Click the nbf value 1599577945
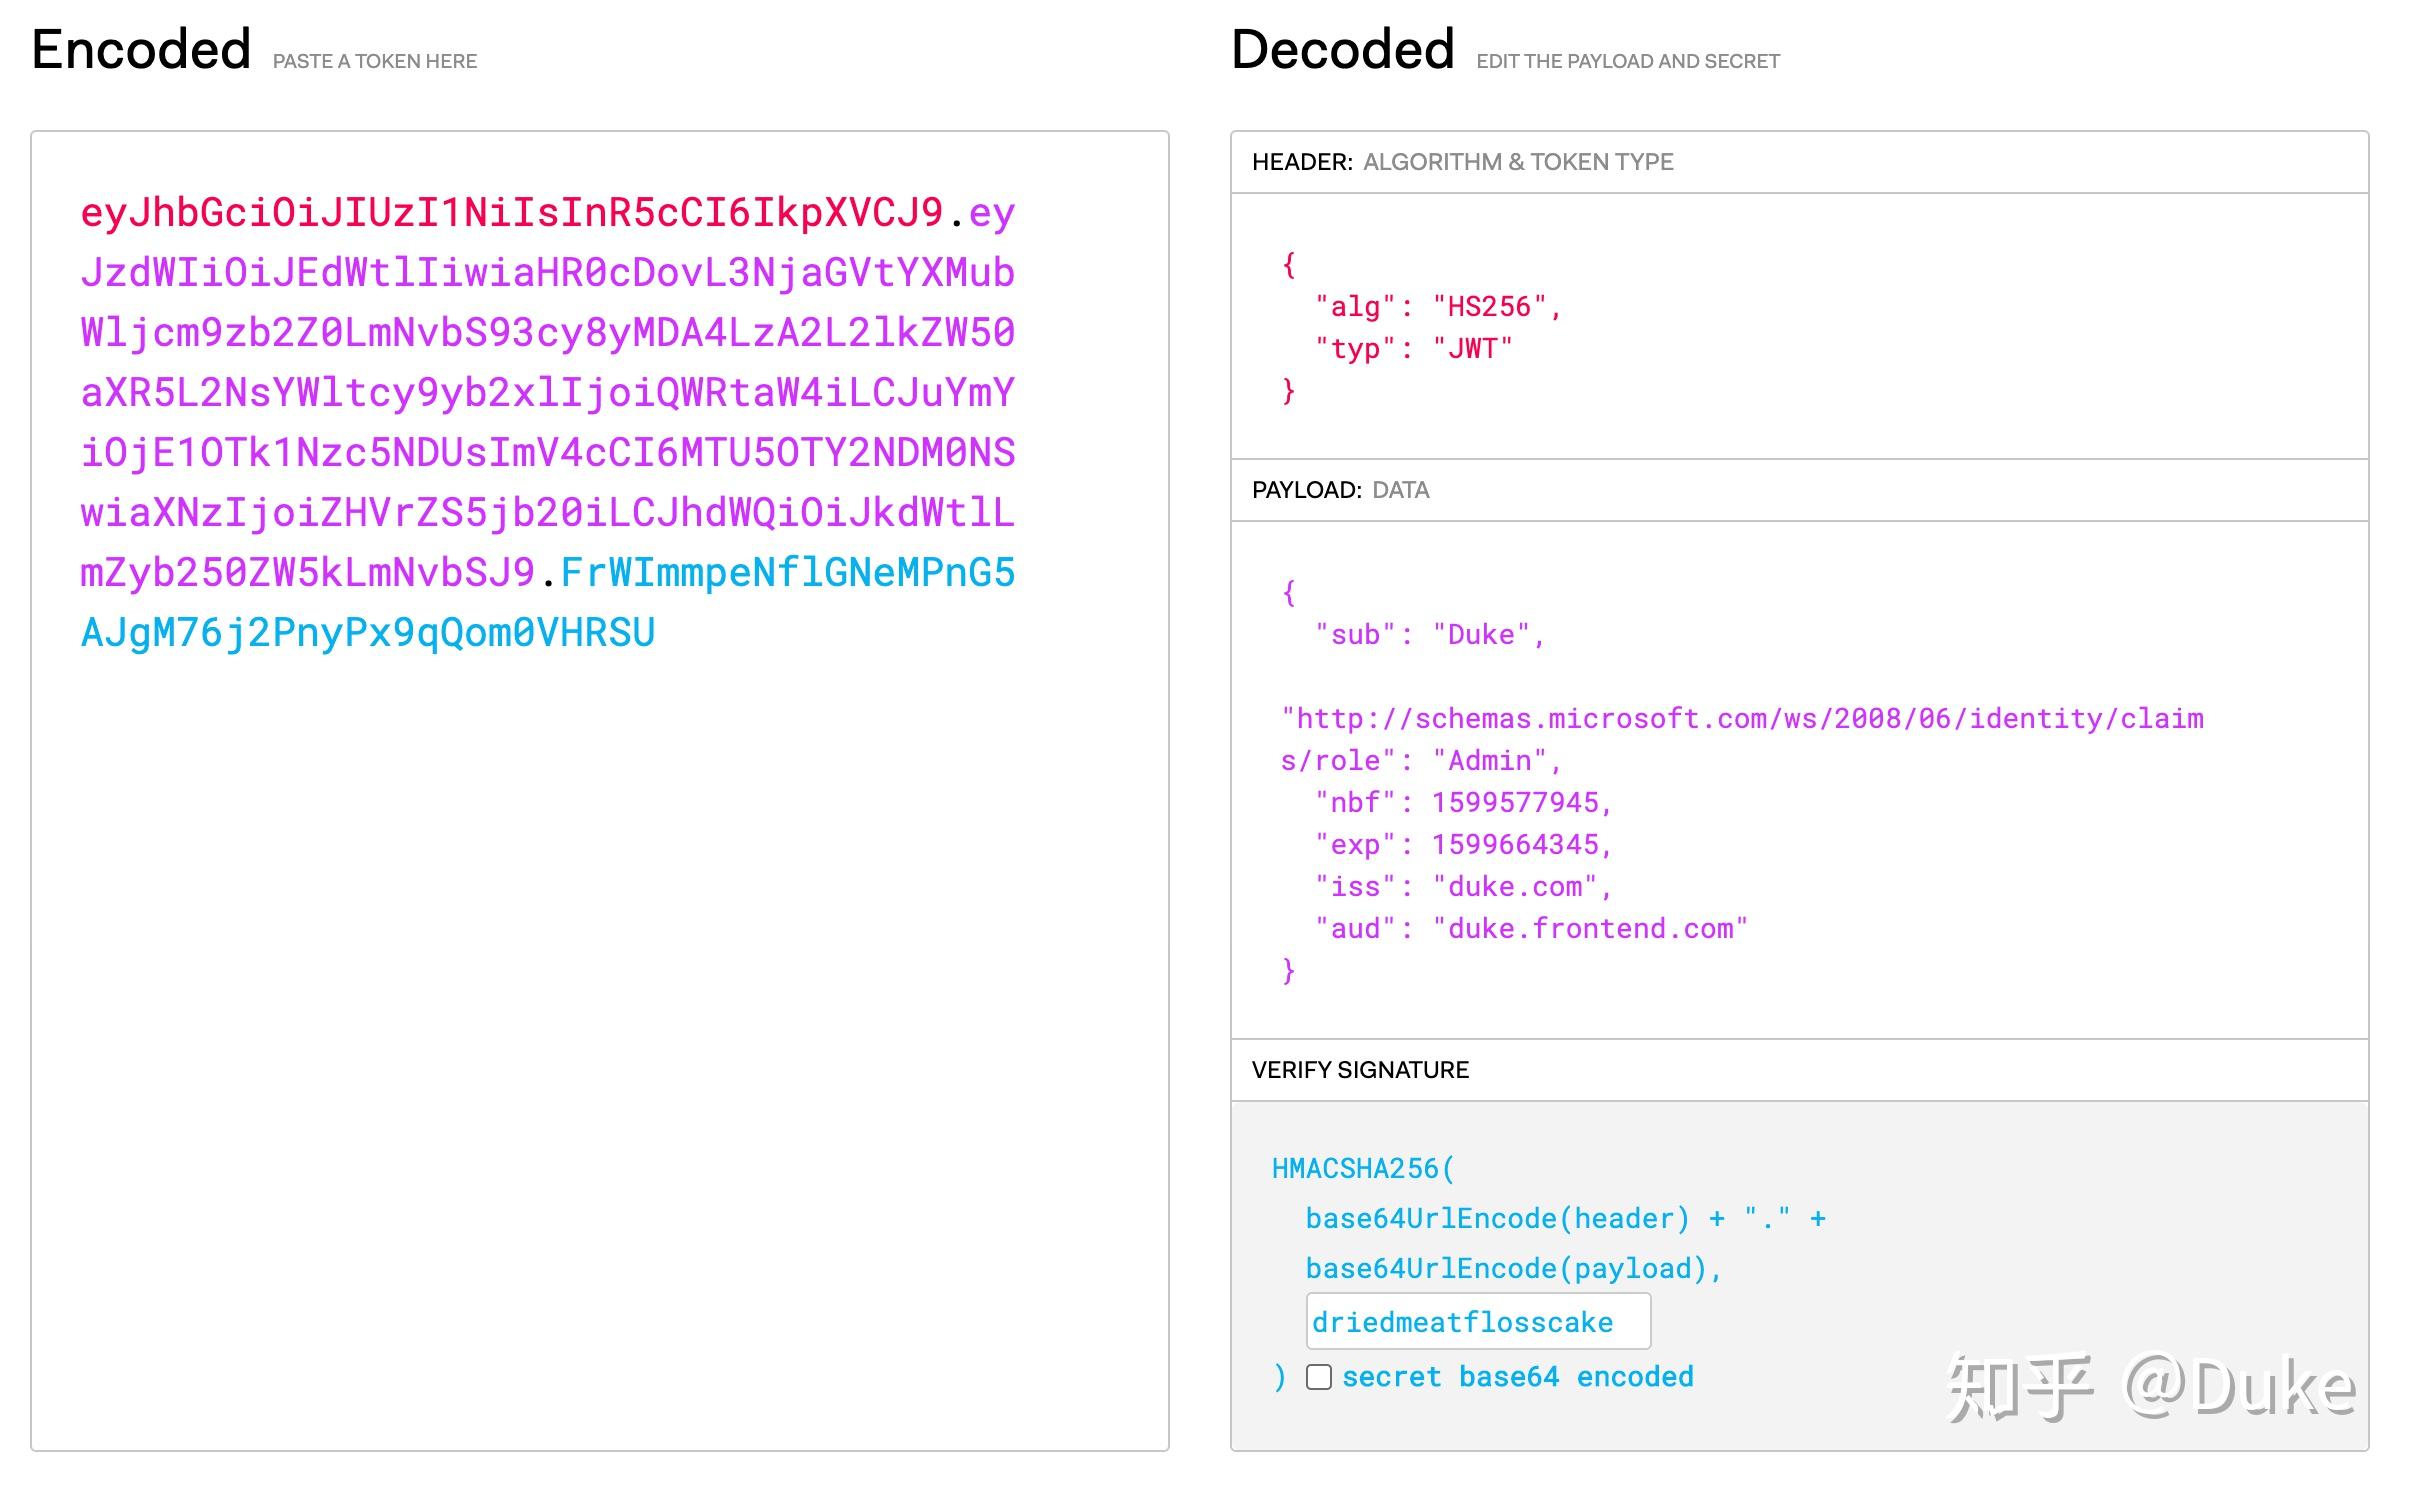 1515,803
